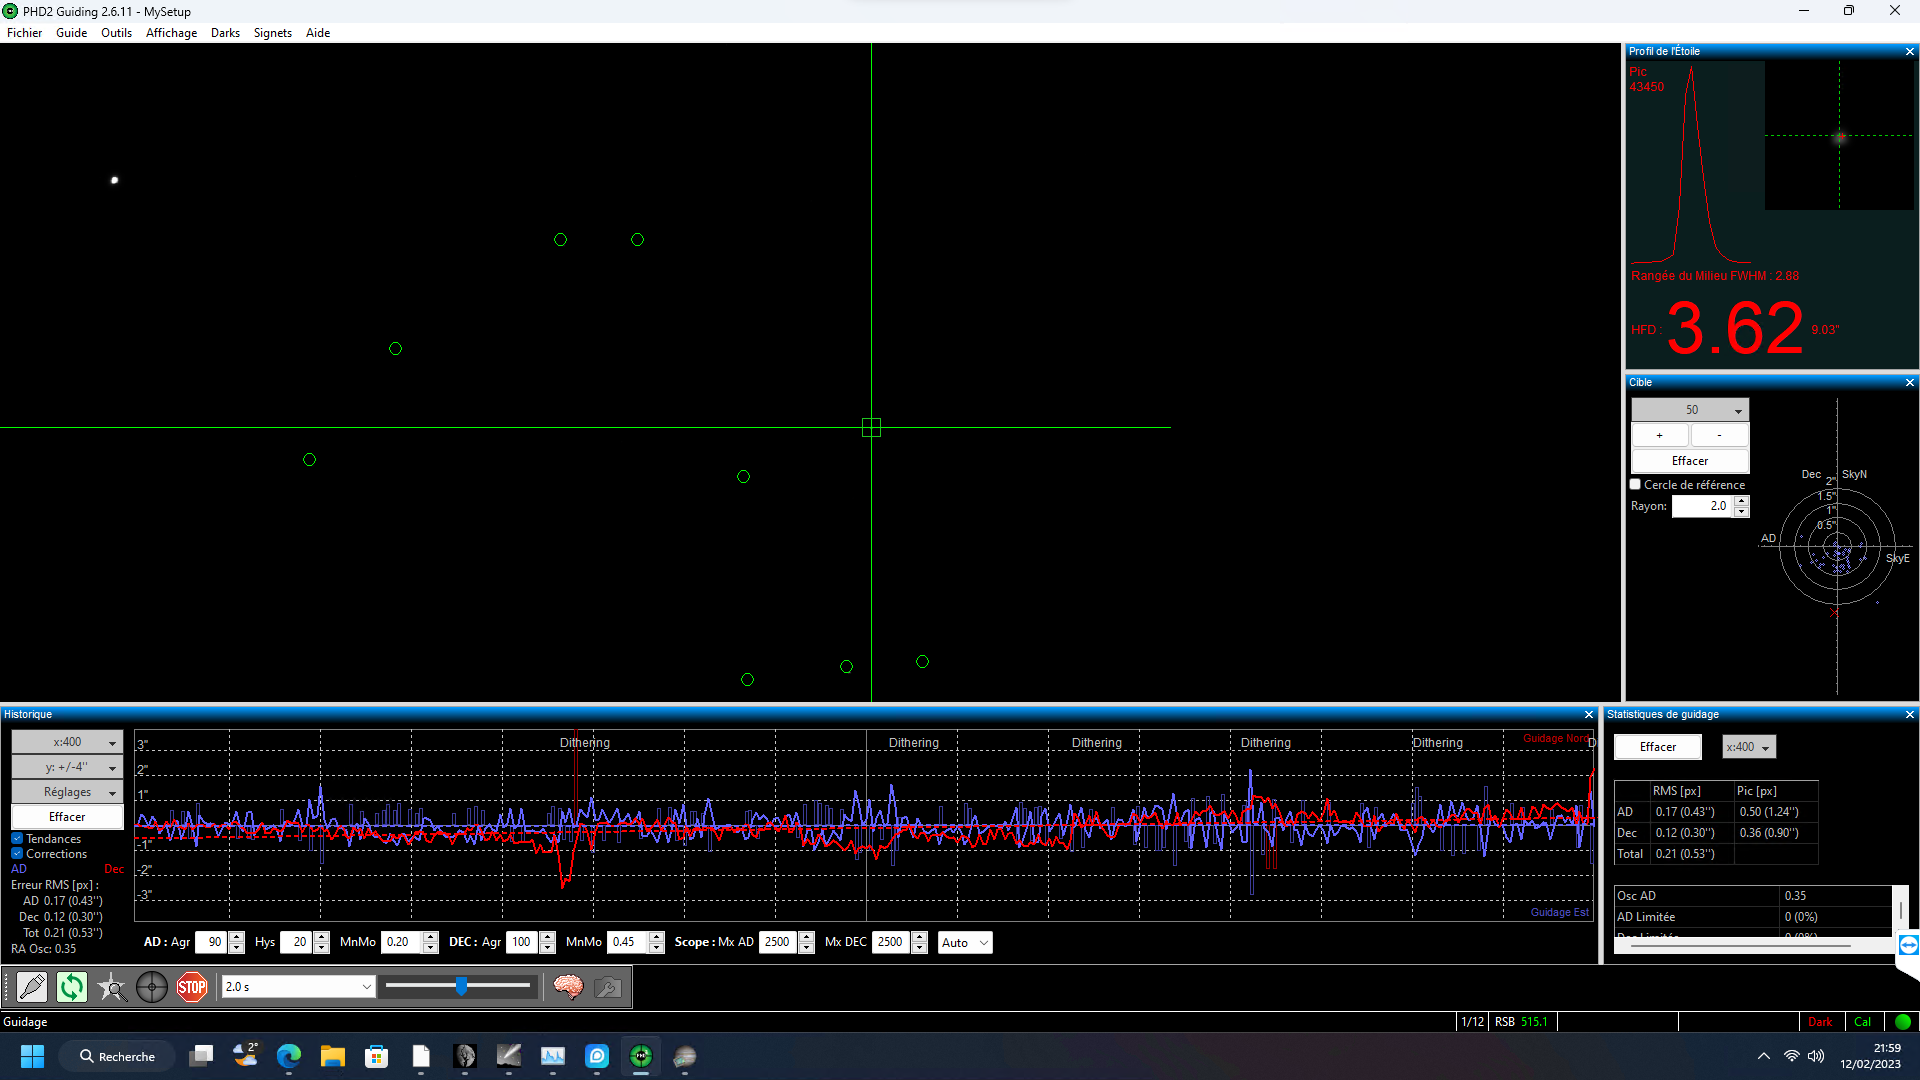Open the x:400 dropdown in Statistiques panel
Image resolution: width=1920 pixels, height=1080 pixels.
[1749, 747]
